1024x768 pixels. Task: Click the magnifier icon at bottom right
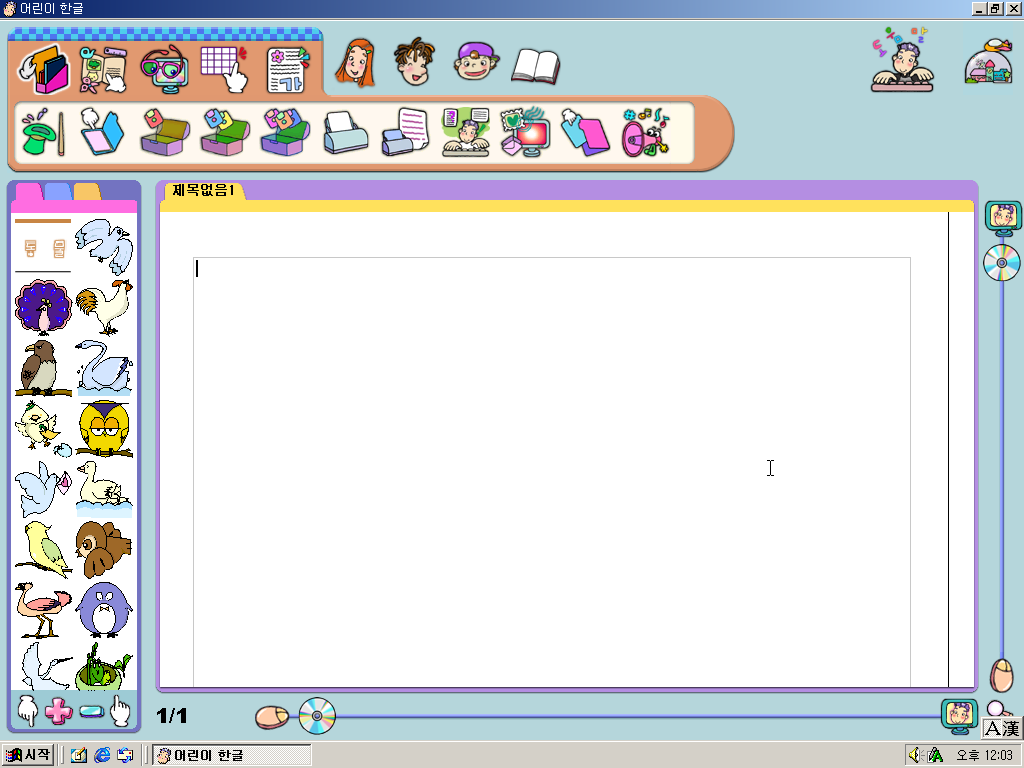pyautogui.click(x=997, y=709)
